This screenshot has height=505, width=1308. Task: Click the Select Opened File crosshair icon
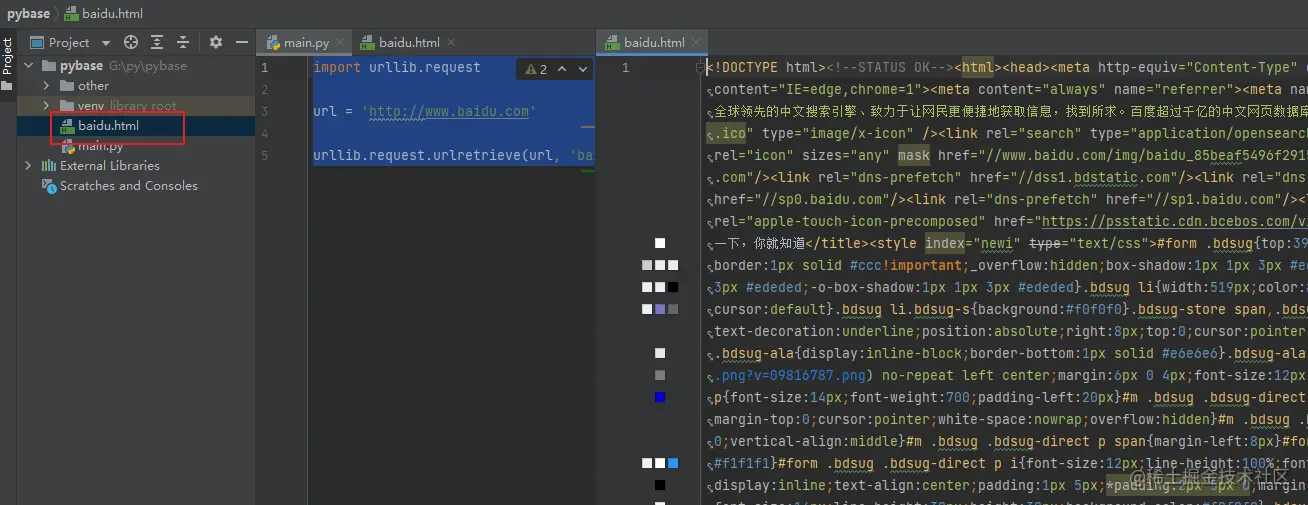pyautogui.click(x=131, y=42)
